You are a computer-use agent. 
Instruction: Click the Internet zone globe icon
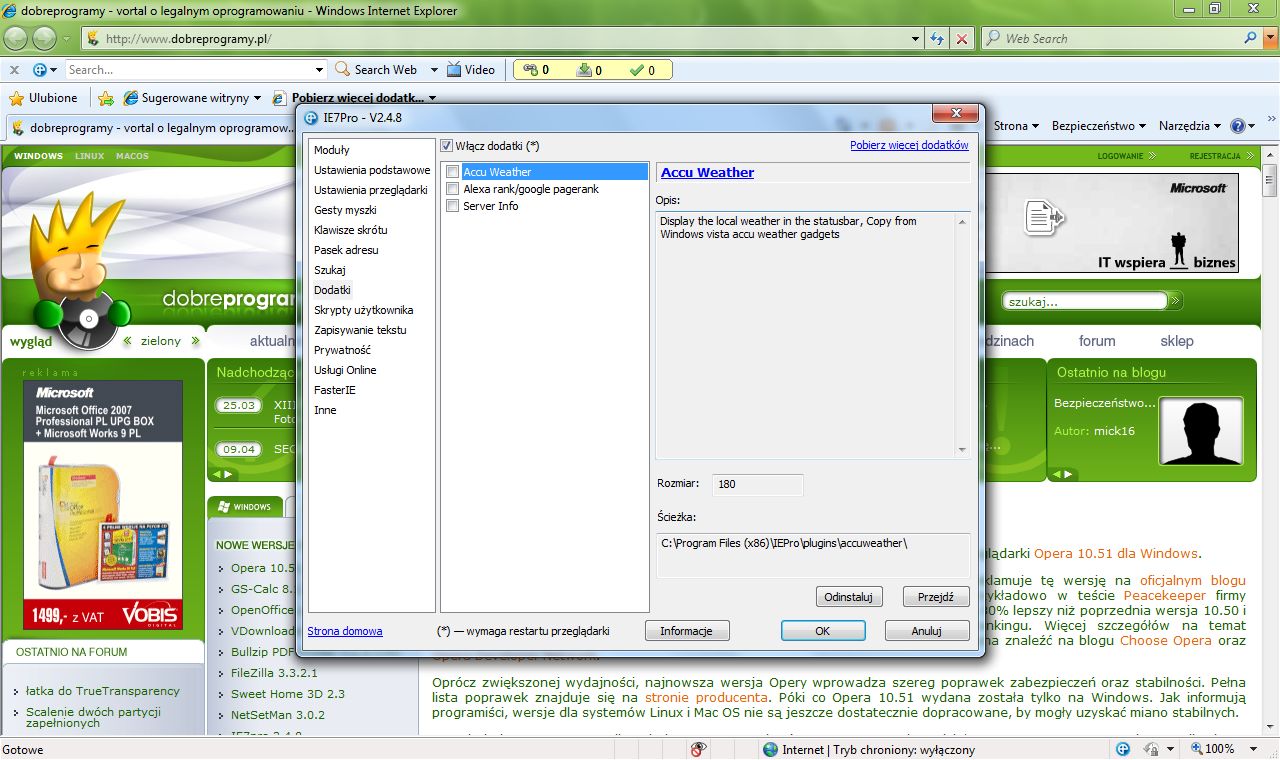tap(770, 749)
